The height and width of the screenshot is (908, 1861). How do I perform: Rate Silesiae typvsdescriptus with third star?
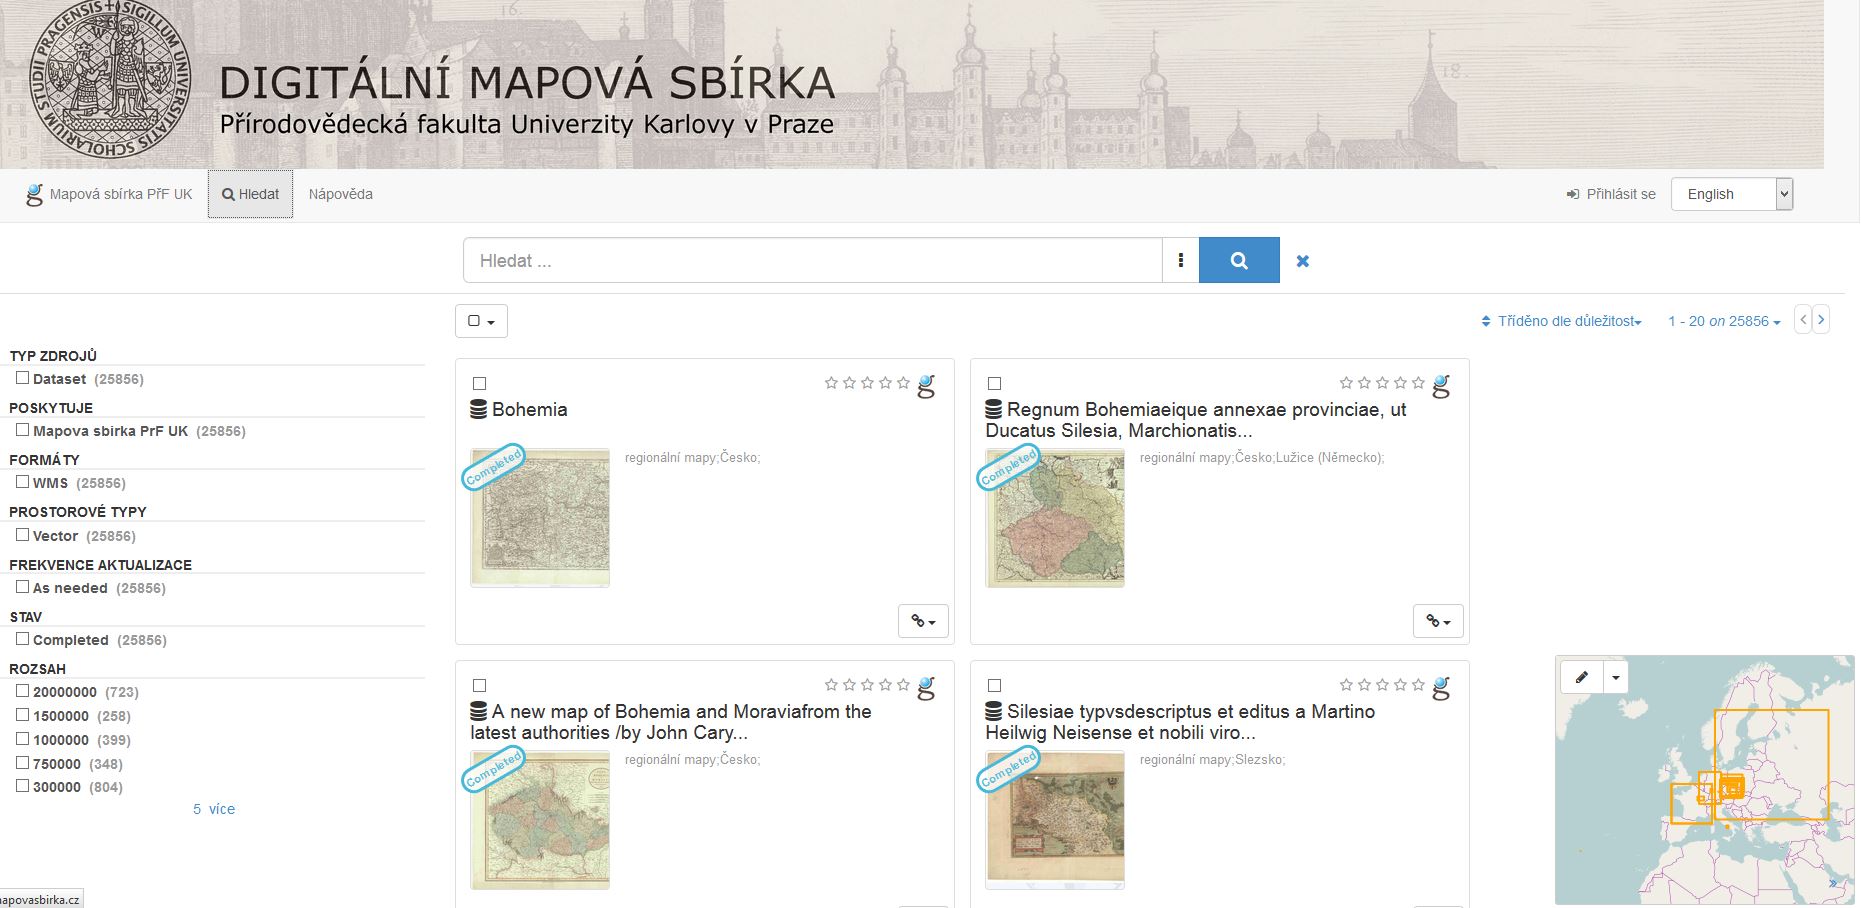(1382, 685)
